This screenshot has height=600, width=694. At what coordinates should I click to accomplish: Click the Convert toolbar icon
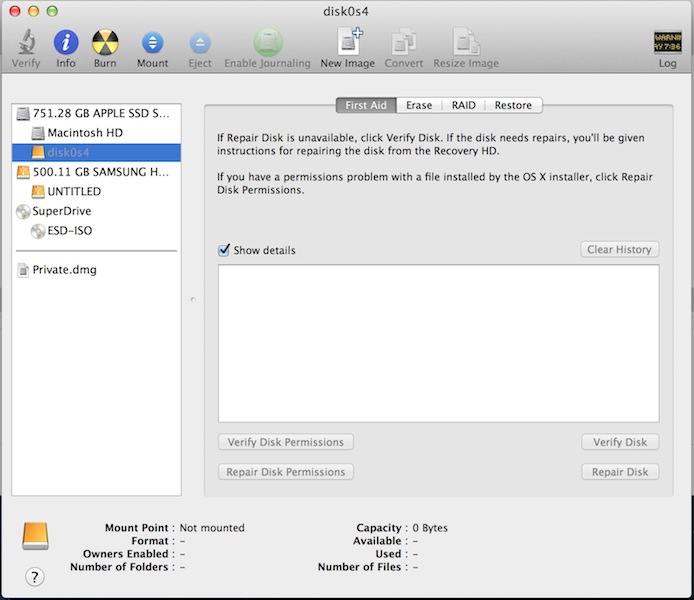pyautogui.click(x=404, y=42)
